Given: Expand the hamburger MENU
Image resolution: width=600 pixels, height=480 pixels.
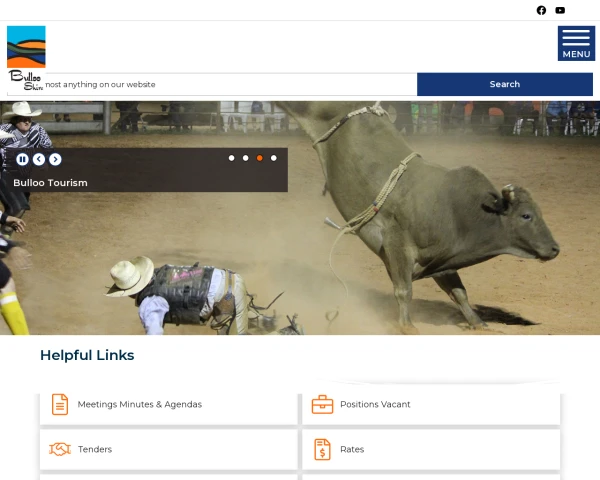Looking at the screenshot, I should [576, 43].
